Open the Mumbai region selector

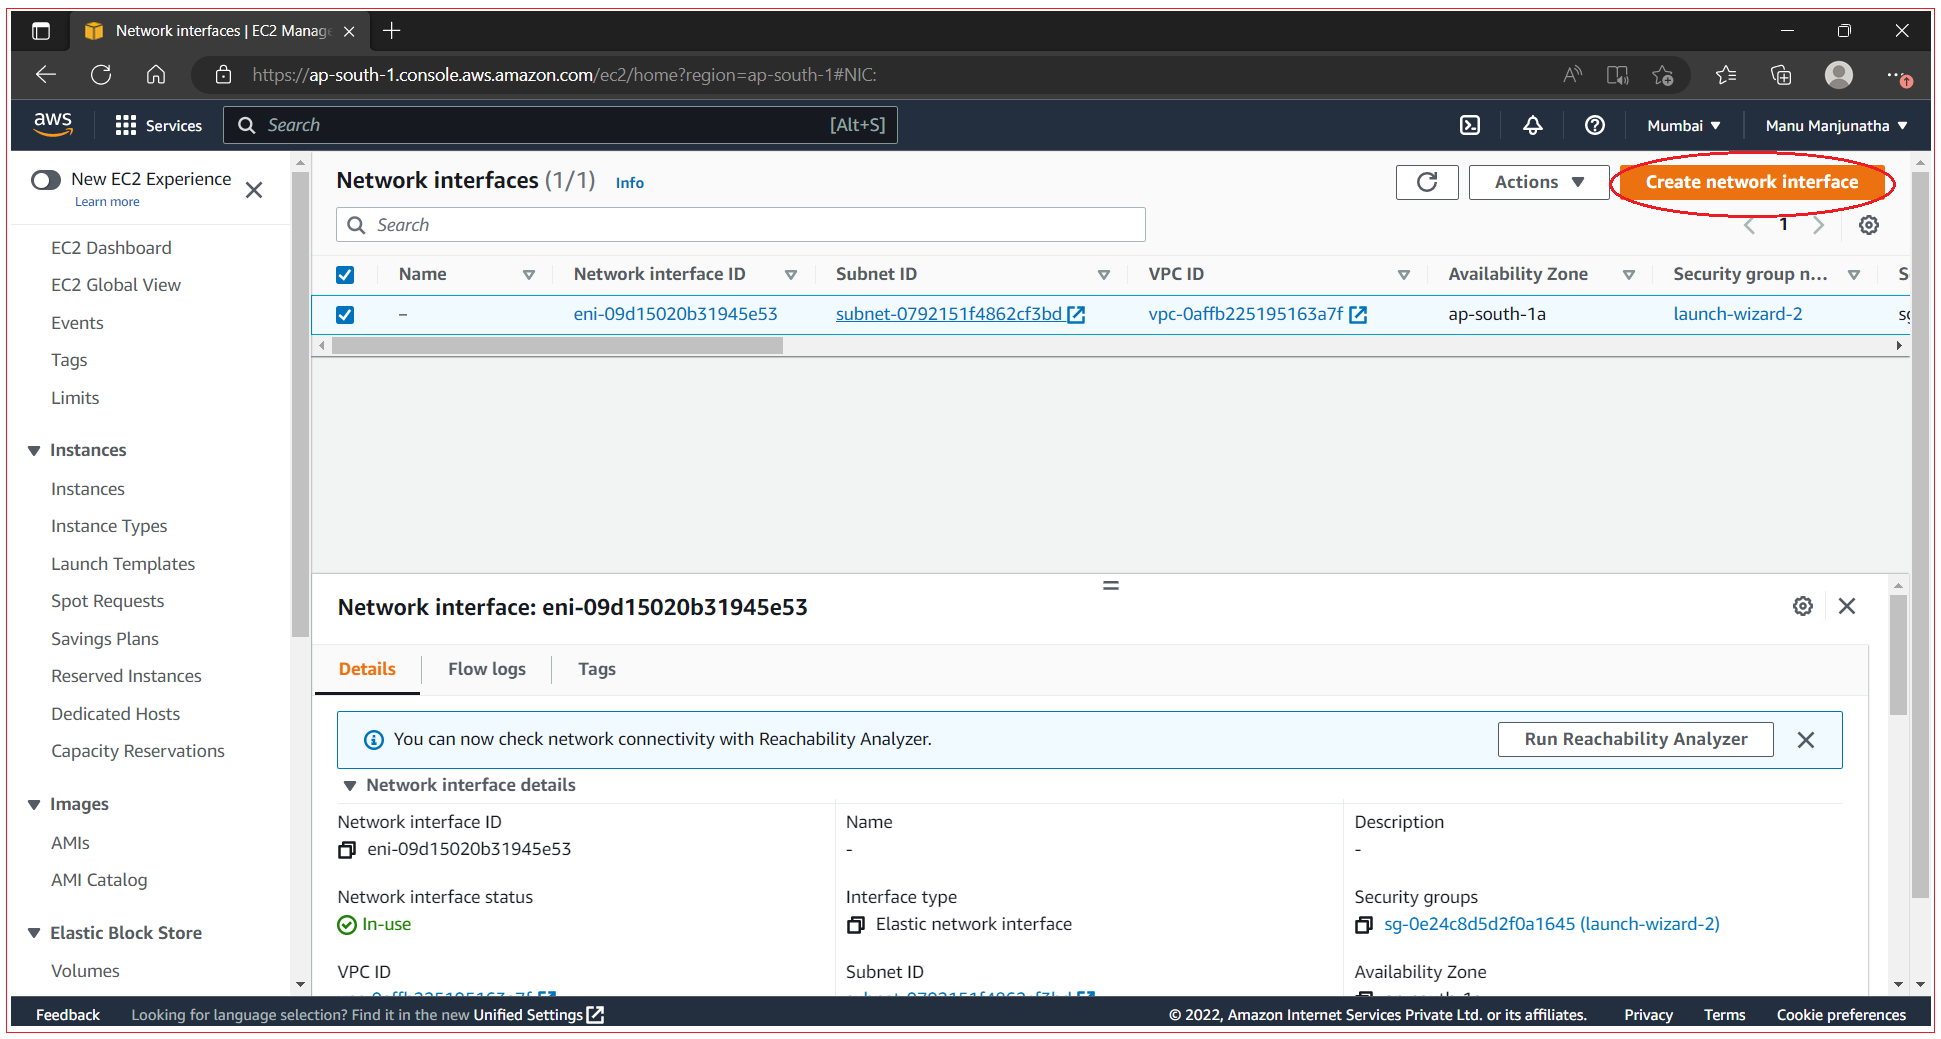[x=1684, y=126]
